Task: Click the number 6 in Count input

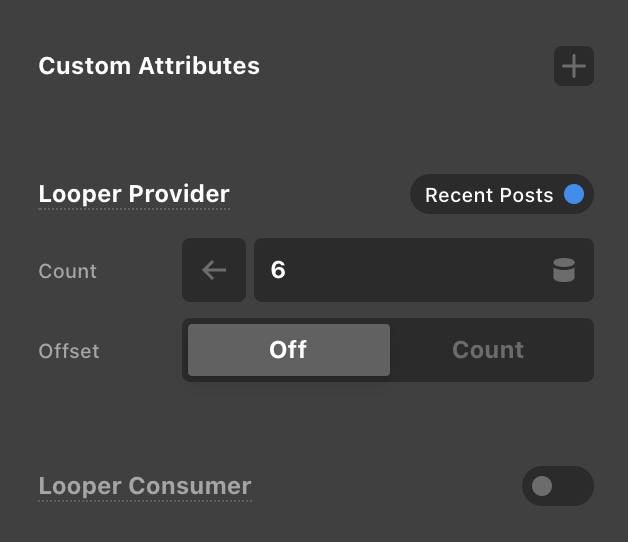Action: [278, 270]
